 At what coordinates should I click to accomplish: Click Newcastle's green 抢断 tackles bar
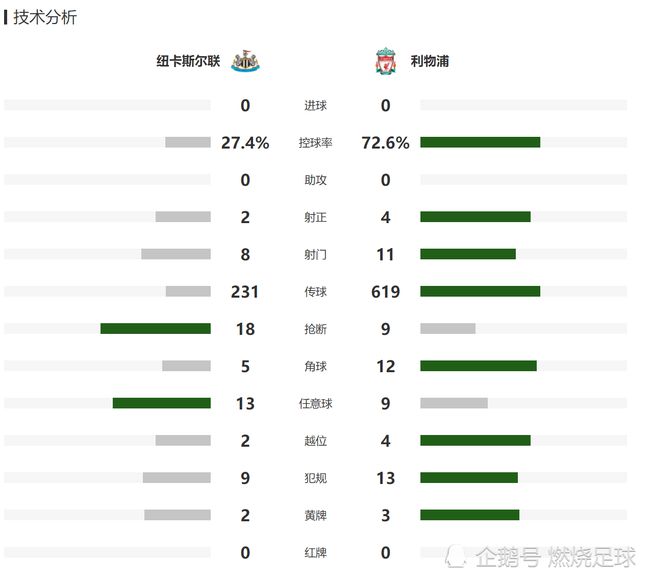coord(155,329)
